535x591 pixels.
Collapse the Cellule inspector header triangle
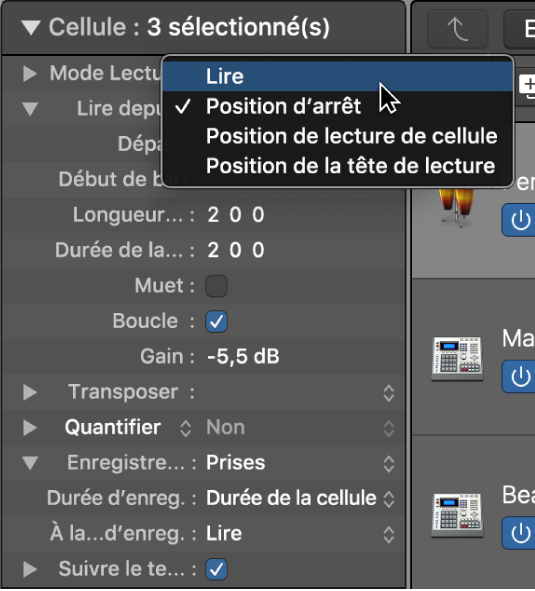click(x=31, y=28)
